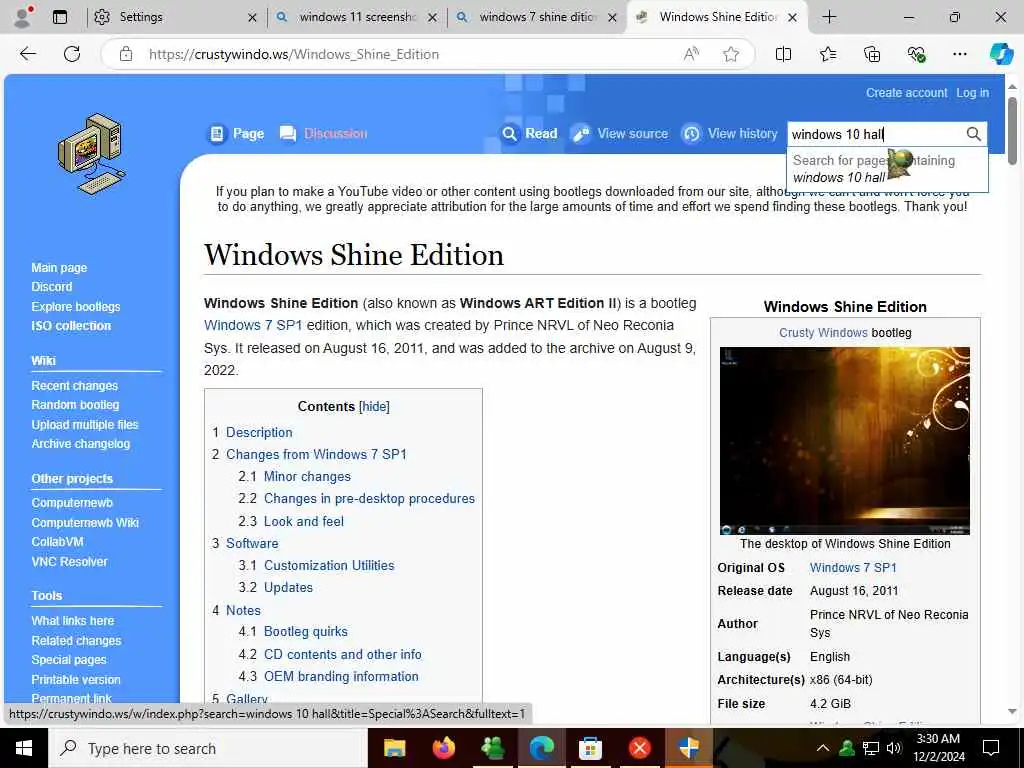Select search suggestion containing windows 10 hall
Image resolution: width=1024 pixels, height=768 pixels.
click(887, 168)
